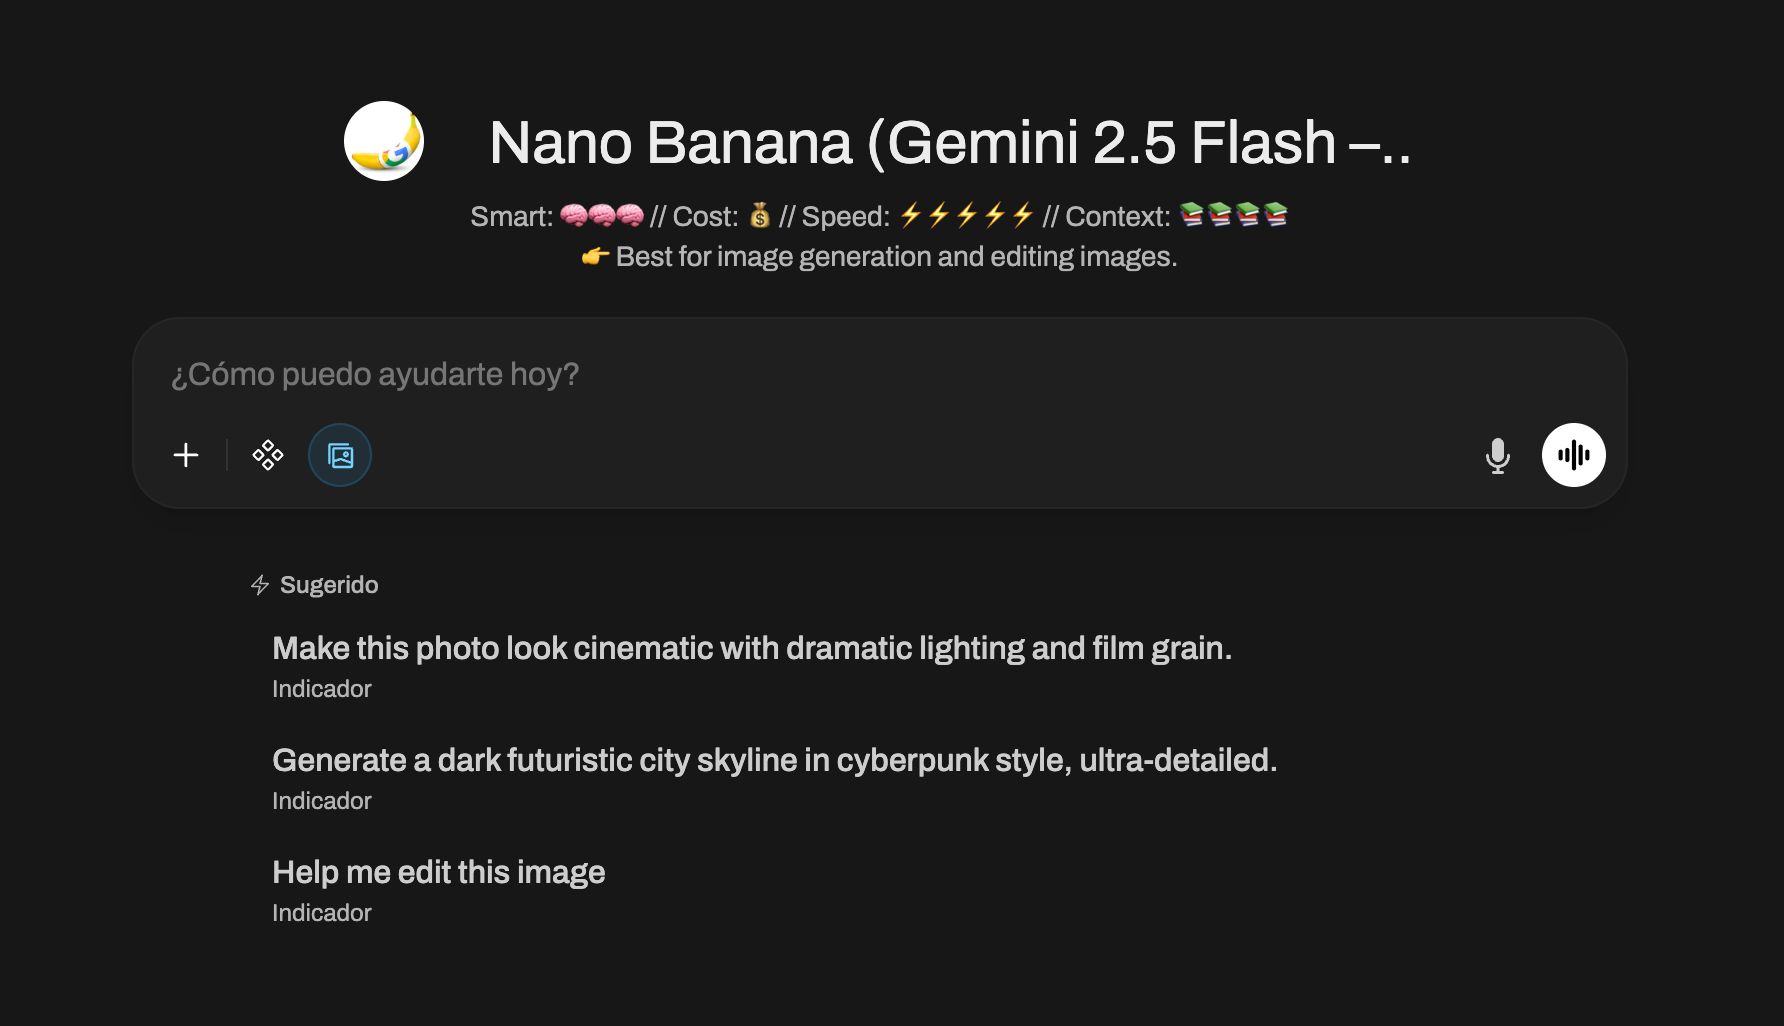
Task: Choose the cyberpunk city skyline suggestion
Action: 774,761
